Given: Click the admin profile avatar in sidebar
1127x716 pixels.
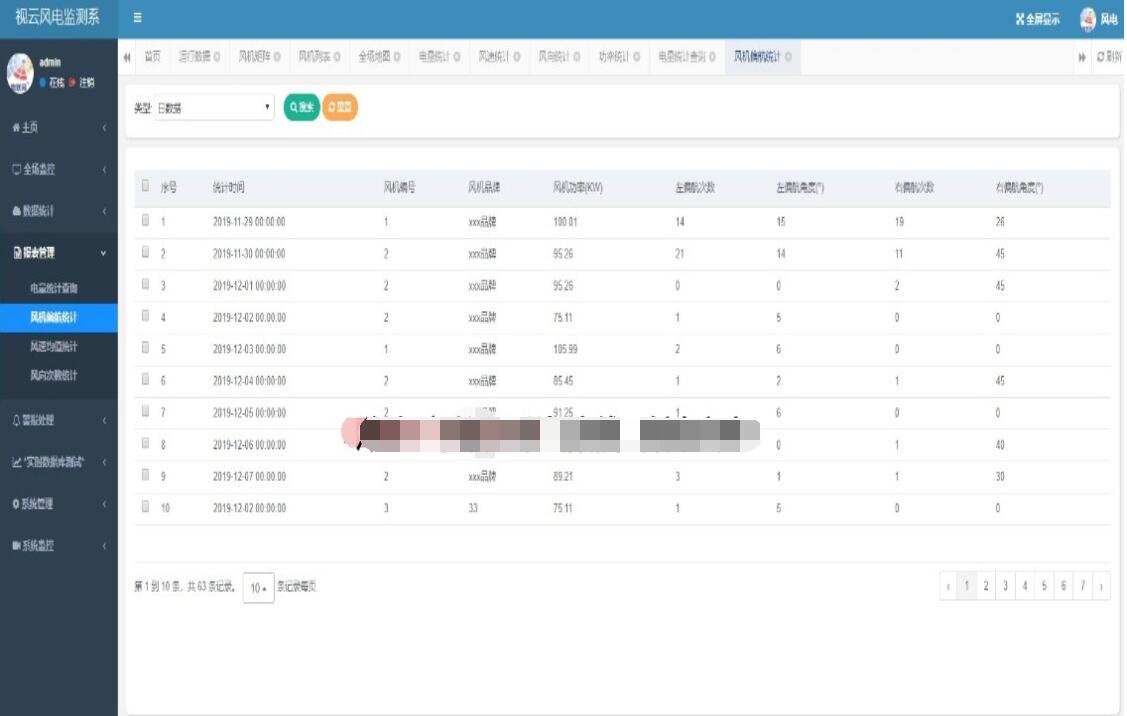Looking at the screenshot, I should [20, 73].
